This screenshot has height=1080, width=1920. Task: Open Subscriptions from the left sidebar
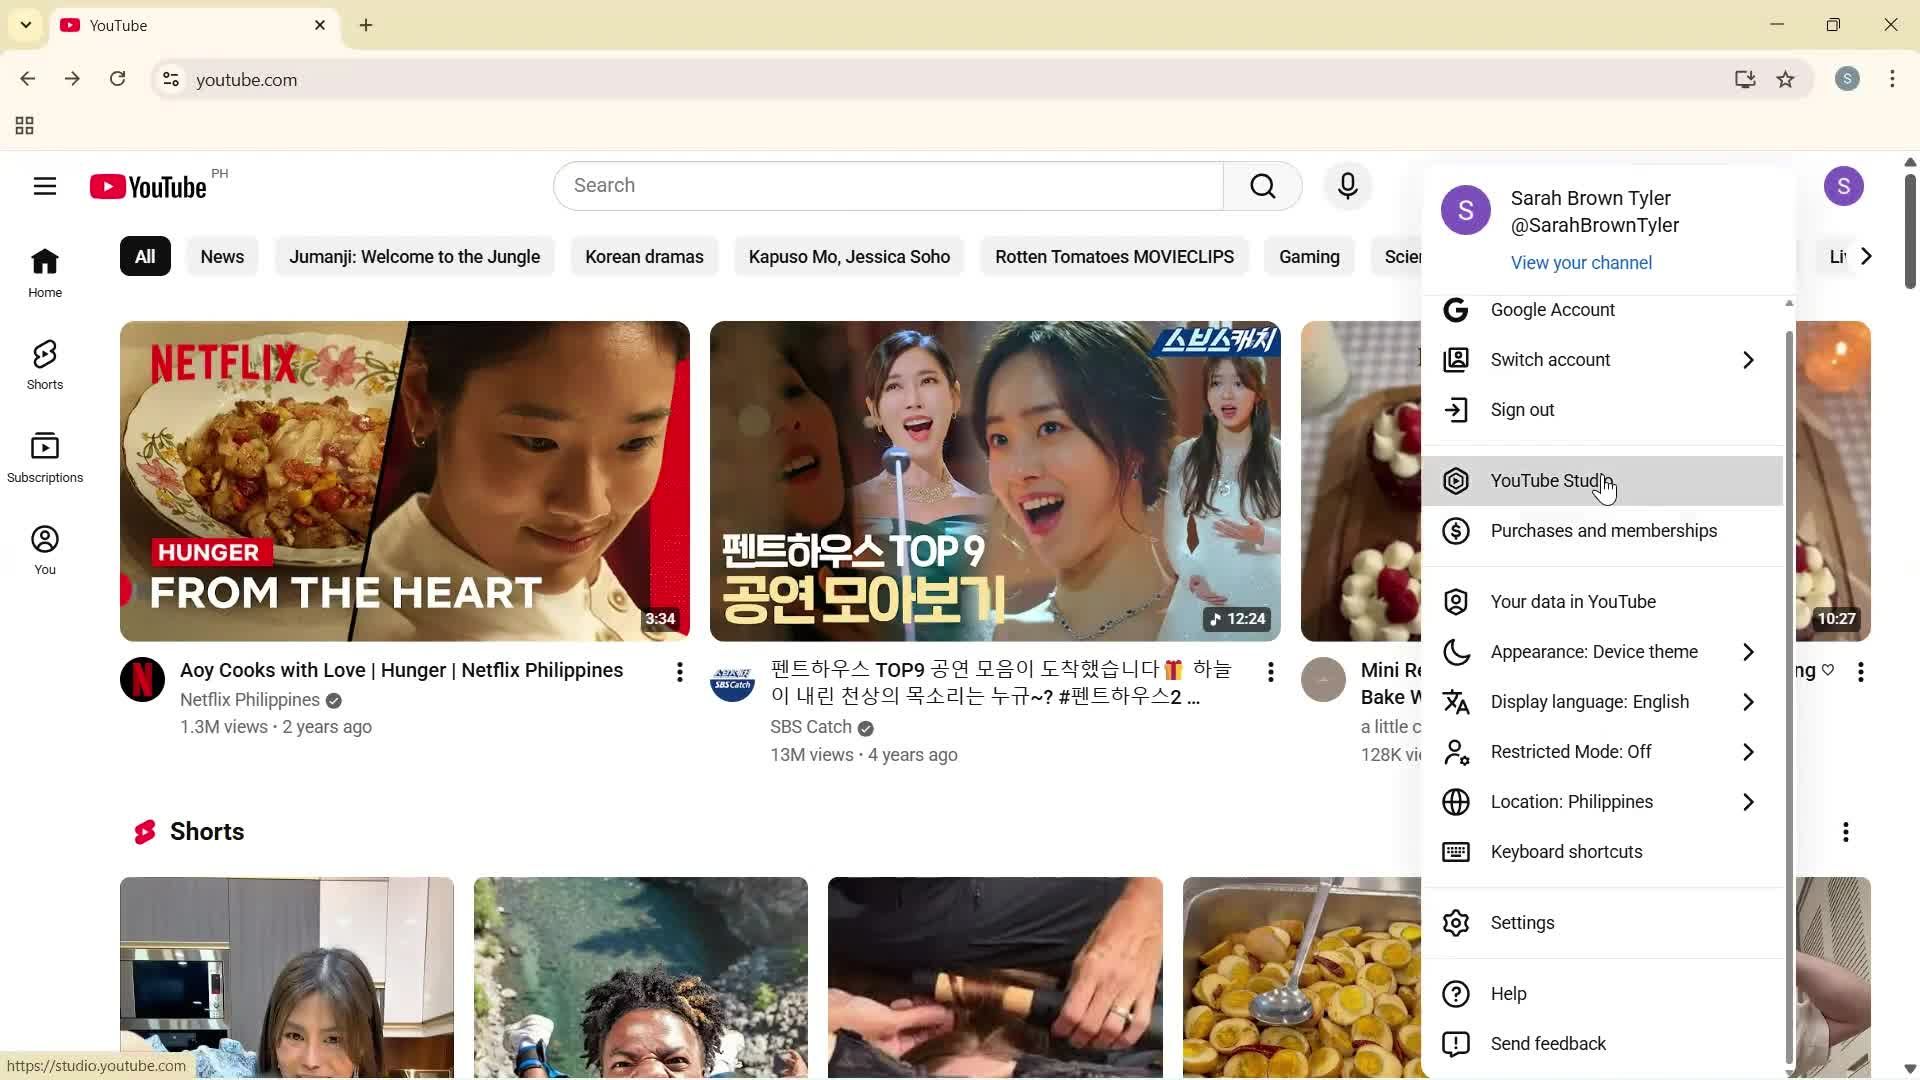44,455
